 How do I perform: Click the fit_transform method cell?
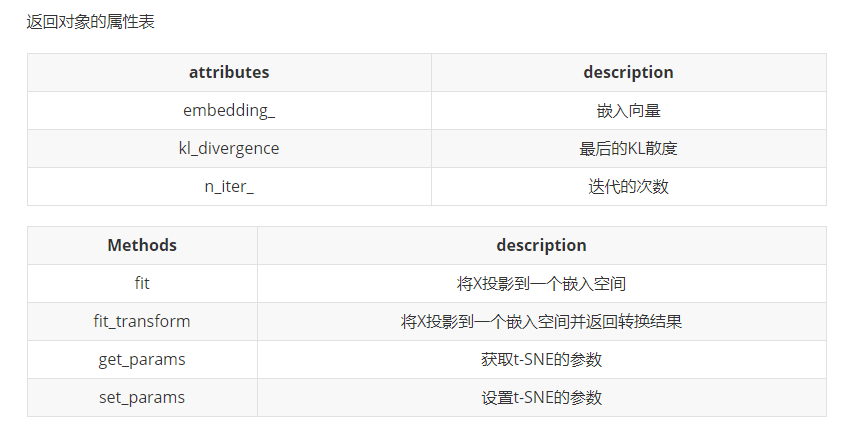(142, 322)
